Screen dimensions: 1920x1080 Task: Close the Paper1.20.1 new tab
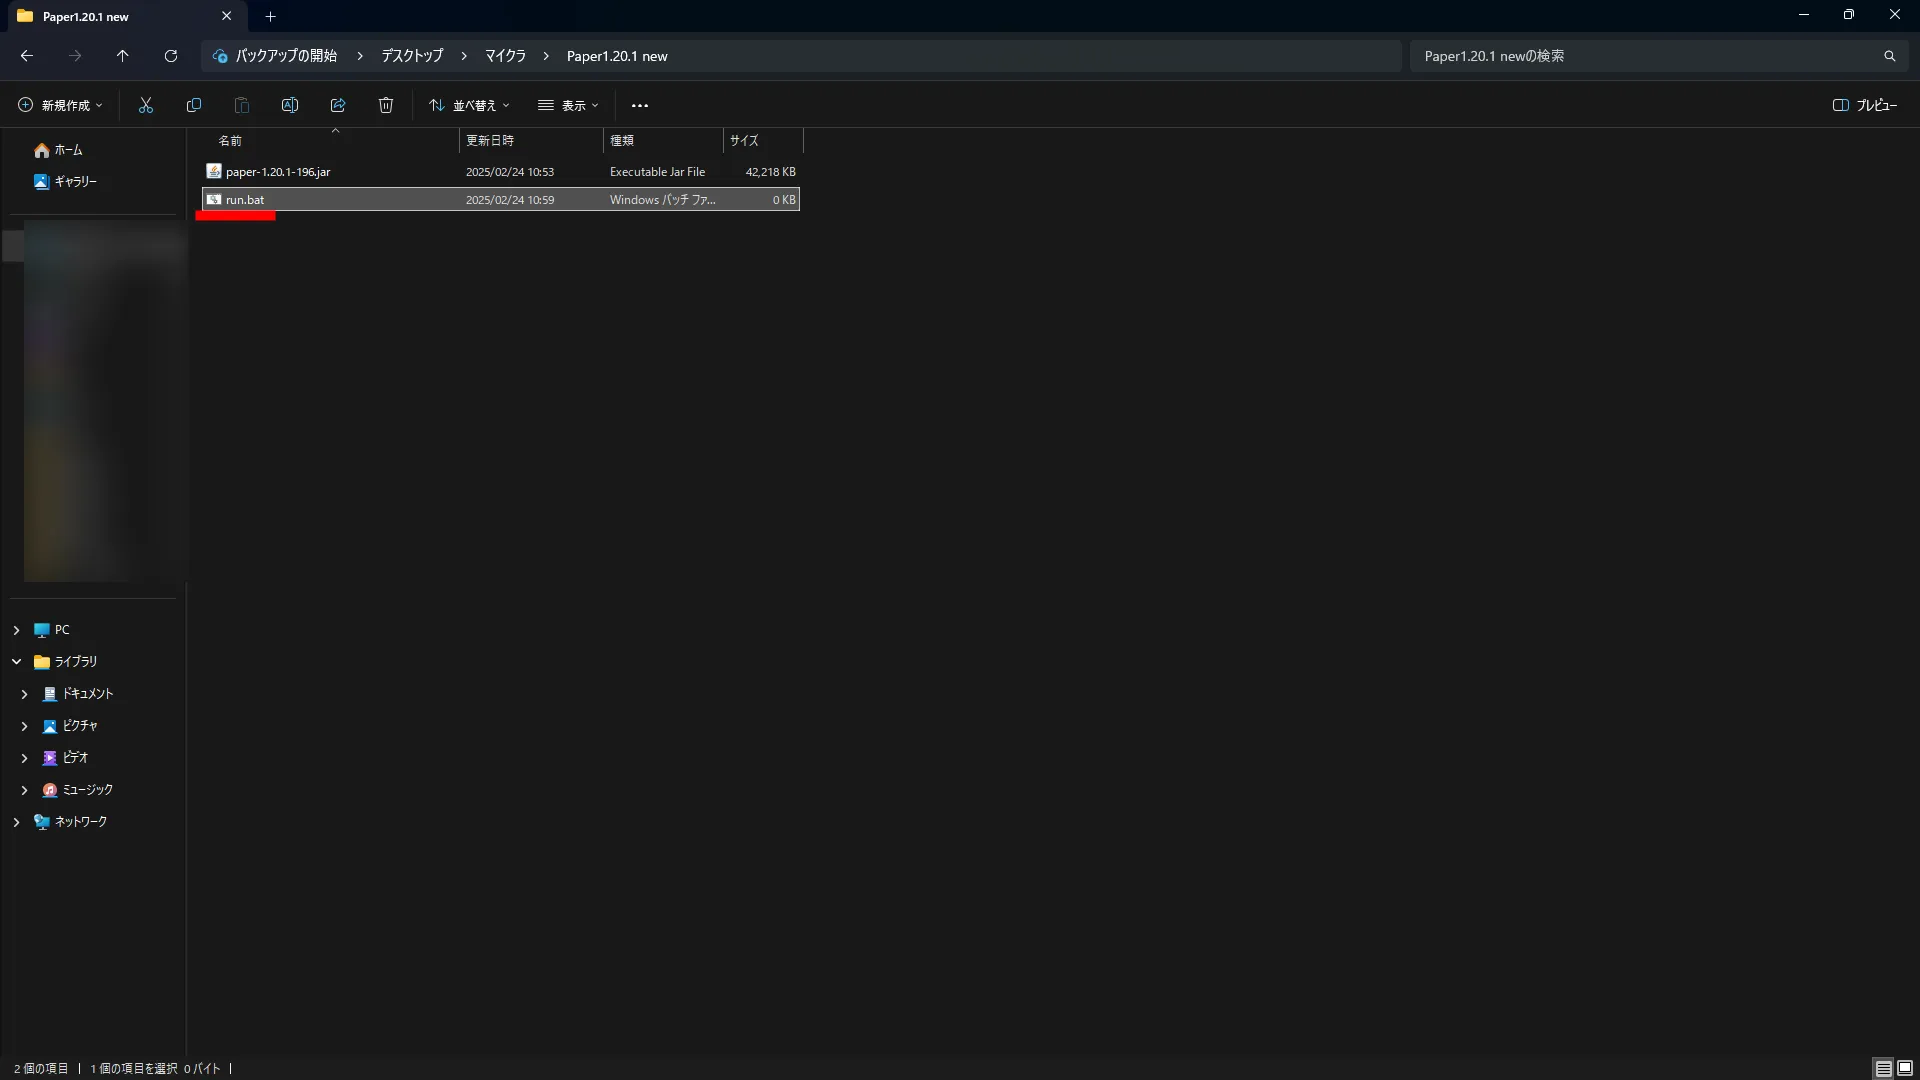point(226,16)
